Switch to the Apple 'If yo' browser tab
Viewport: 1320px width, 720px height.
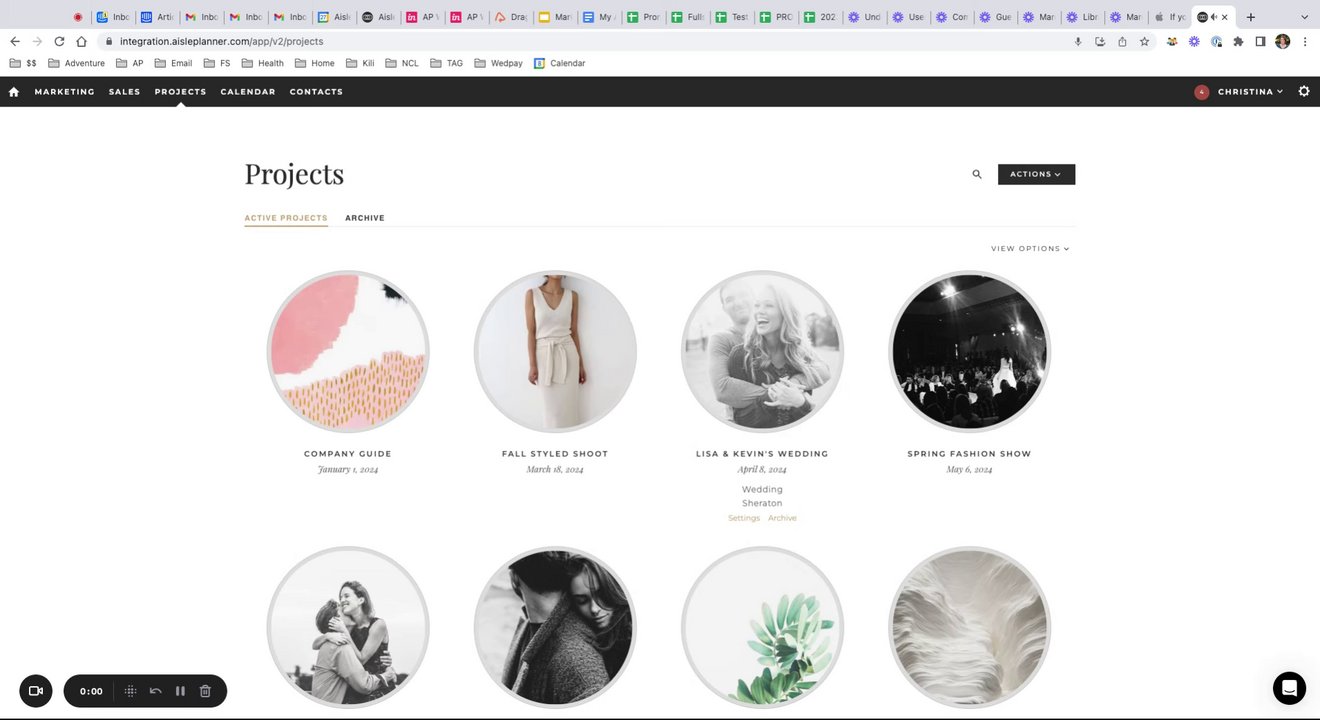click(x=1170, y=17)
